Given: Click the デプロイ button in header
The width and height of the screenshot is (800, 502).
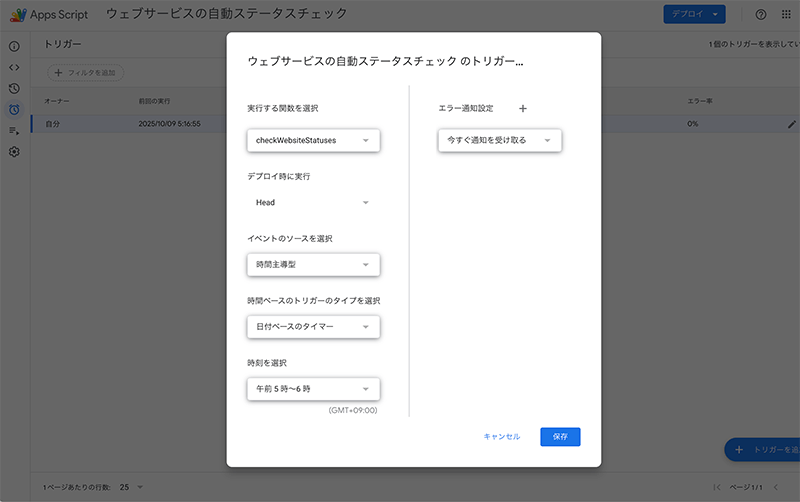Looking at the screenshot, I should click(694, 14).
